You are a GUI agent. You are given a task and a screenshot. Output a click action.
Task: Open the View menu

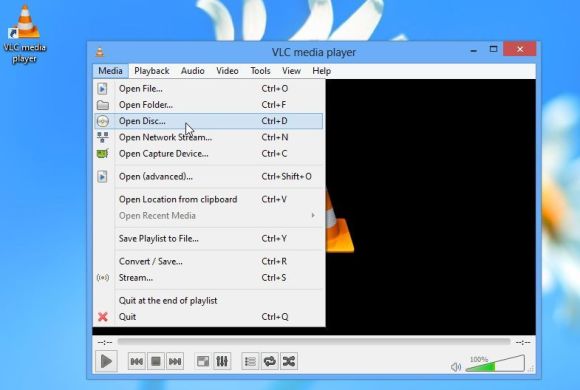tap(291, 71)
